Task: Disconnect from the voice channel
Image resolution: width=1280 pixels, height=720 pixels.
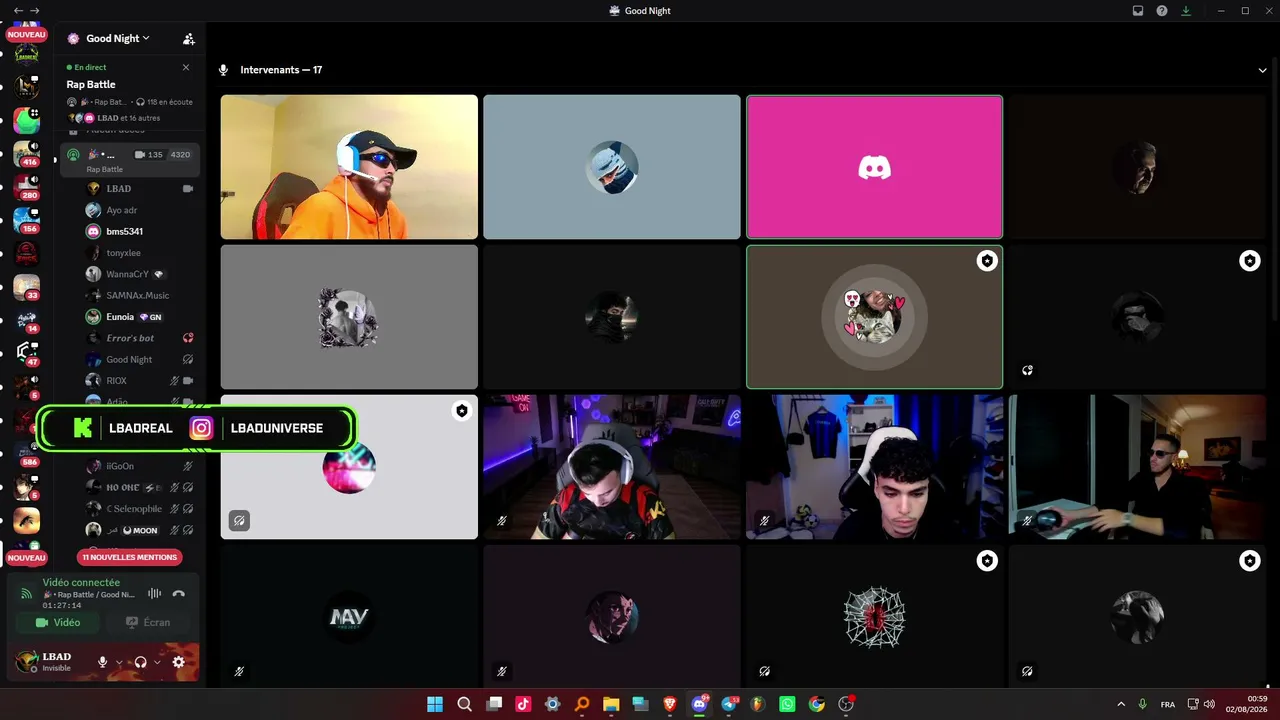Action: (x=179, y=593)
